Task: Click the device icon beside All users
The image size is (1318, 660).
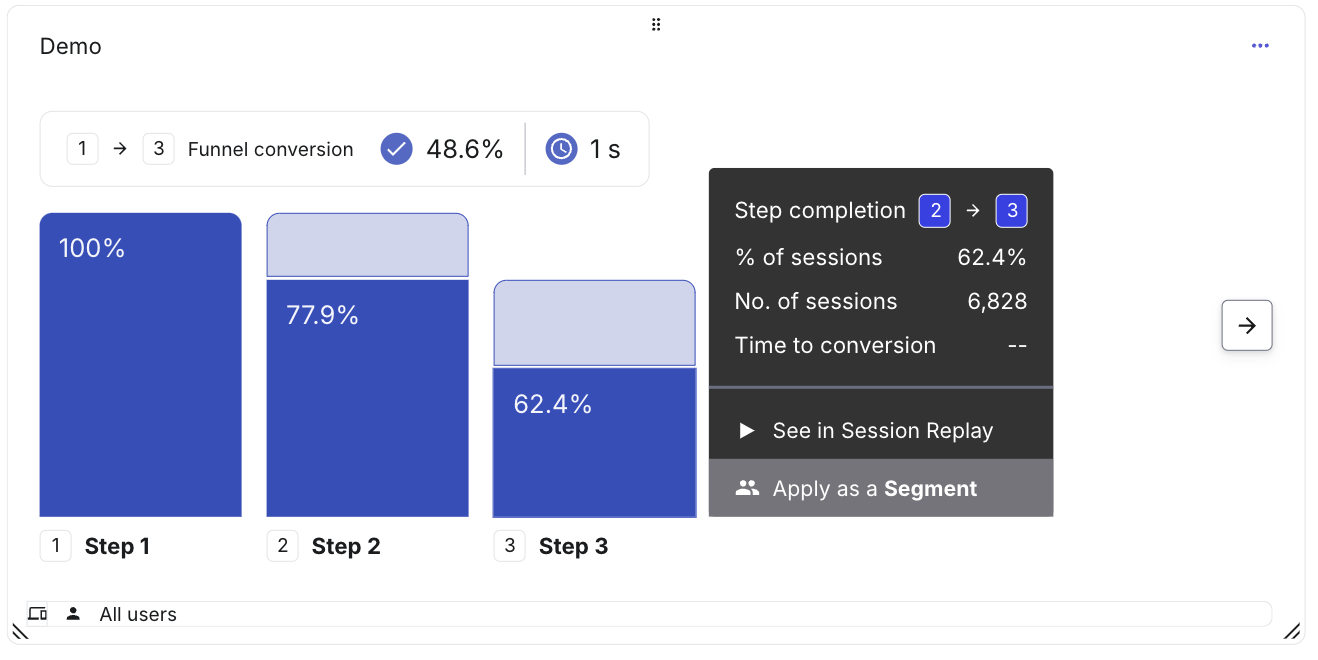Action: [x=37, y=614]
